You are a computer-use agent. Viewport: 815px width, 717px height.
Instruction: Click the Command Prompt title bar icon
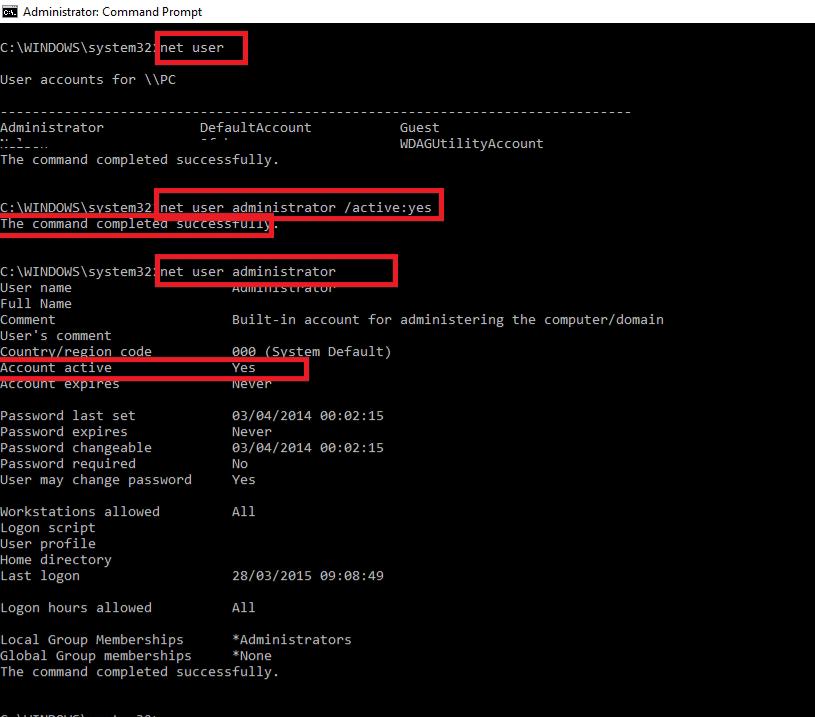click(x=9, y=11)
